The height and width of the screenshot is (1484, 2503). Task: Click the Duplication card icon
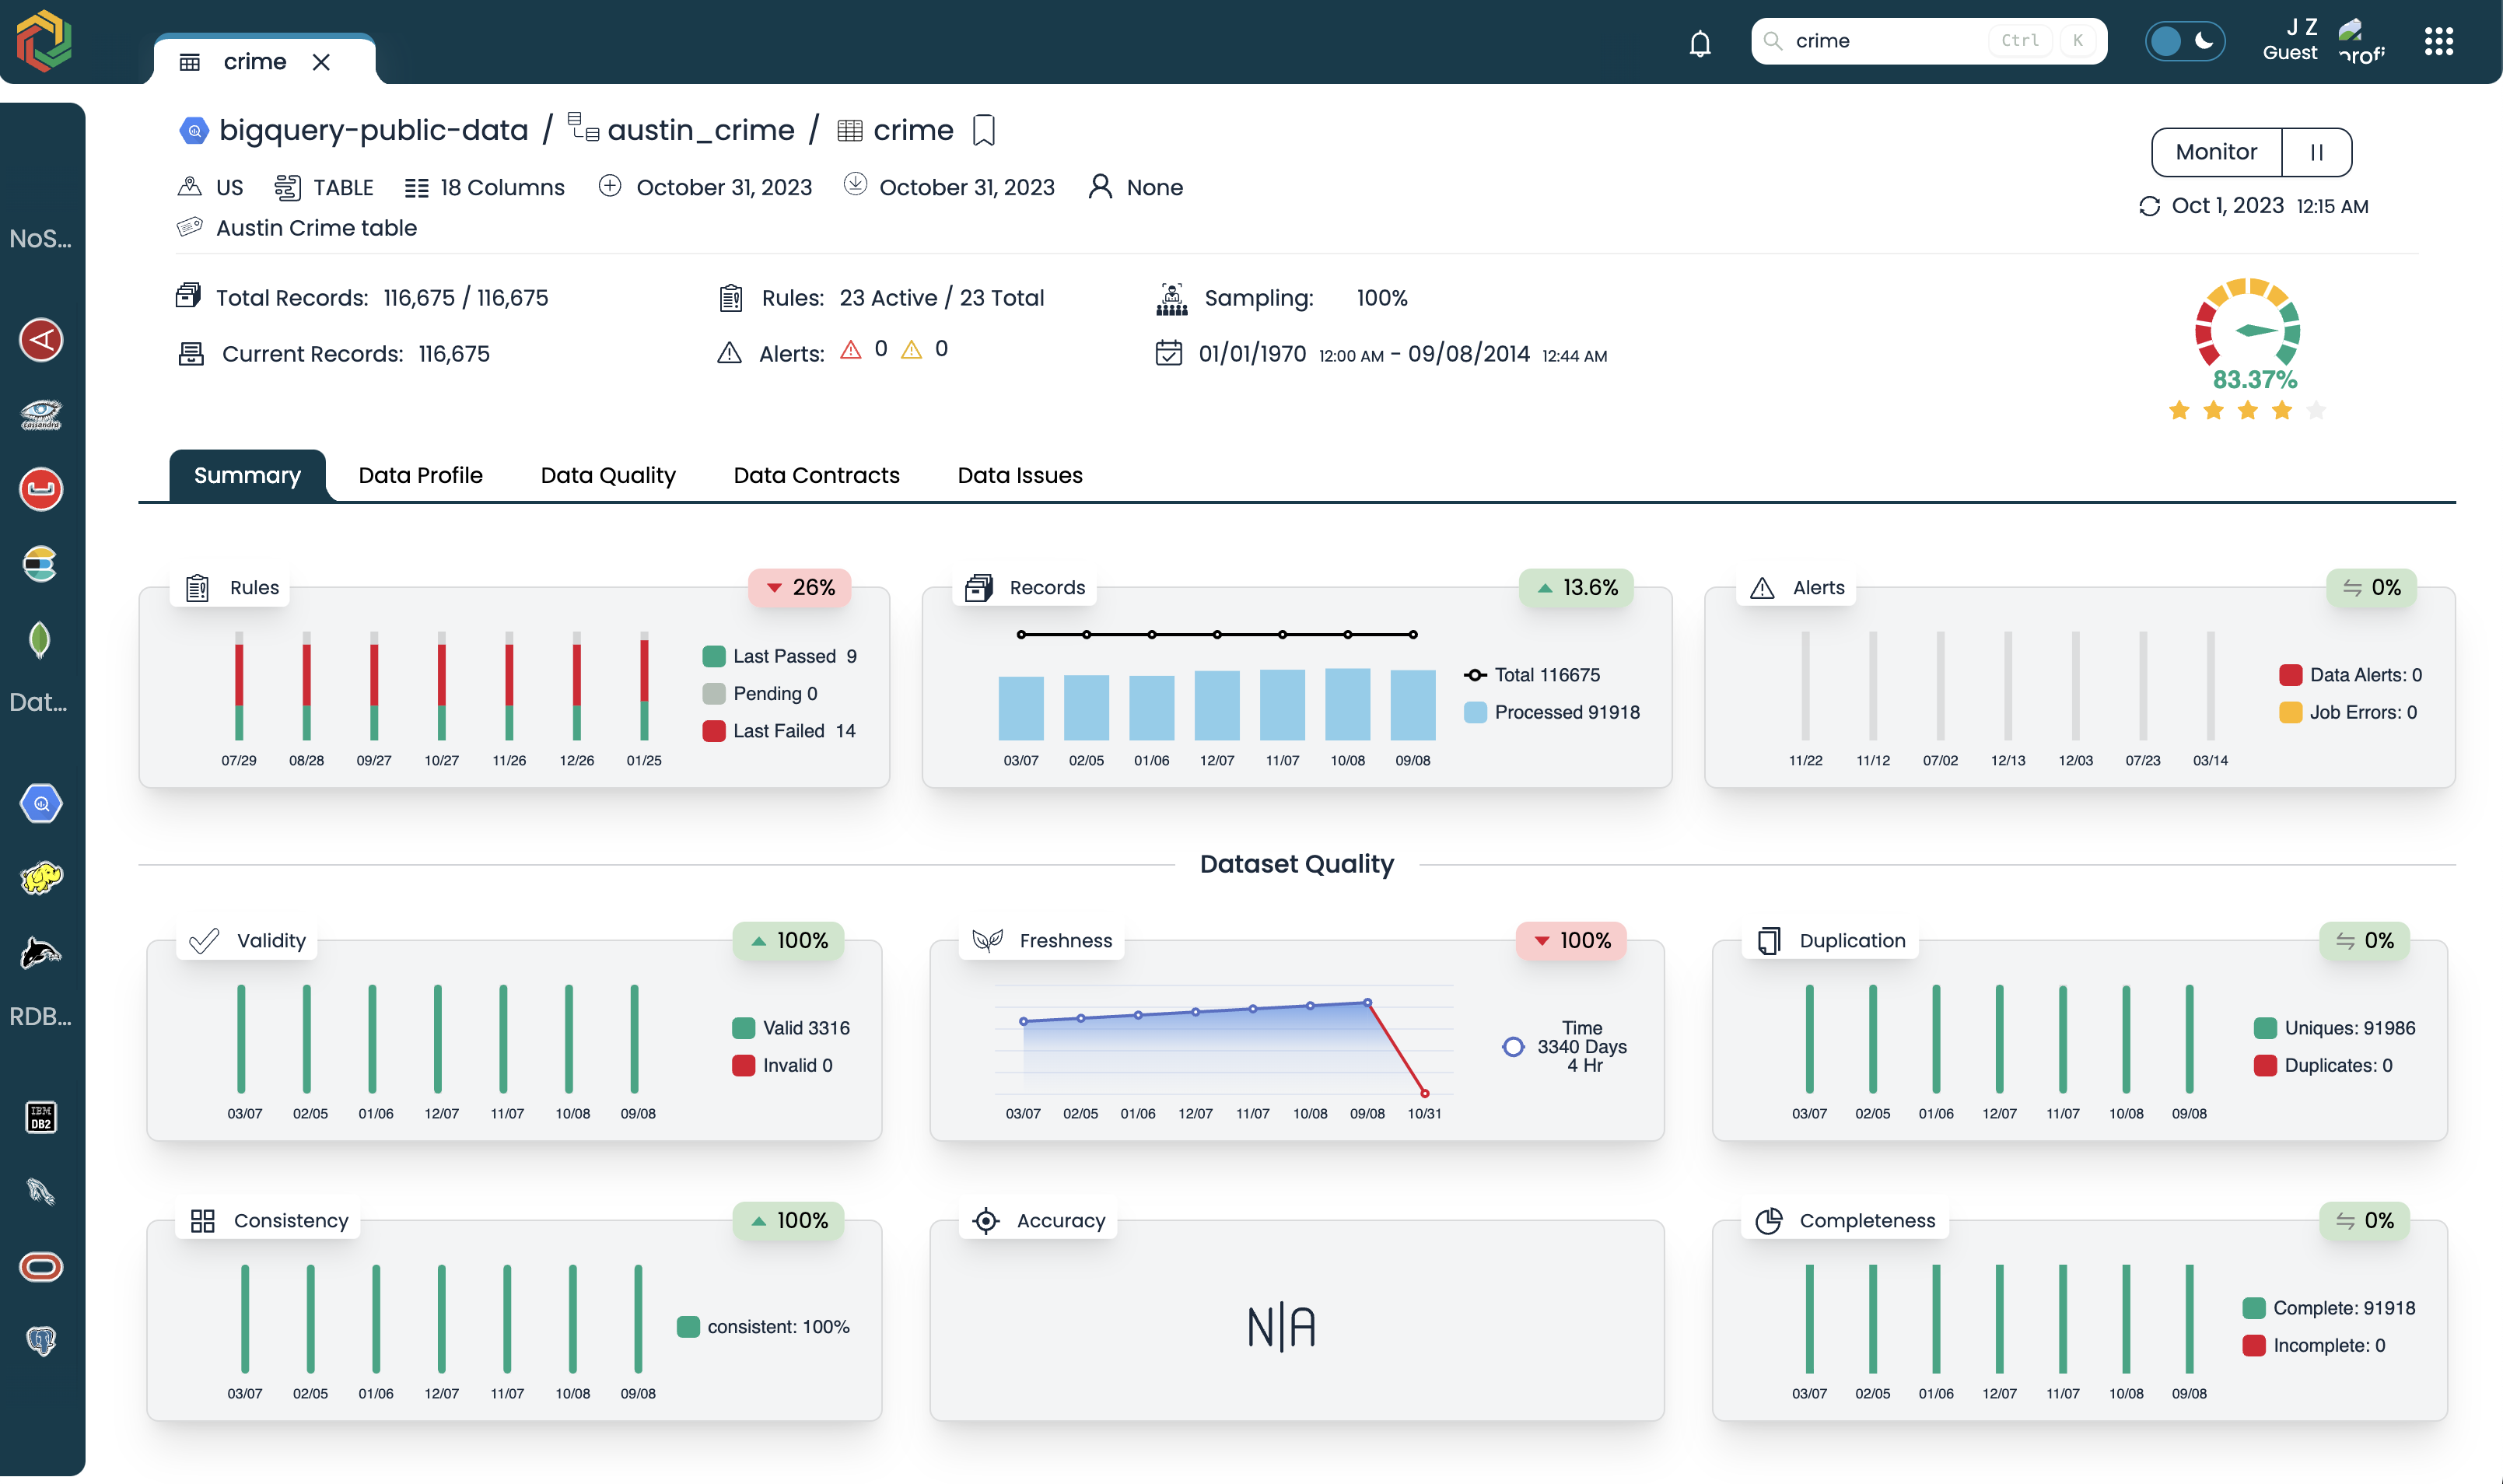pyautogui.click(x=1769, y=941)
